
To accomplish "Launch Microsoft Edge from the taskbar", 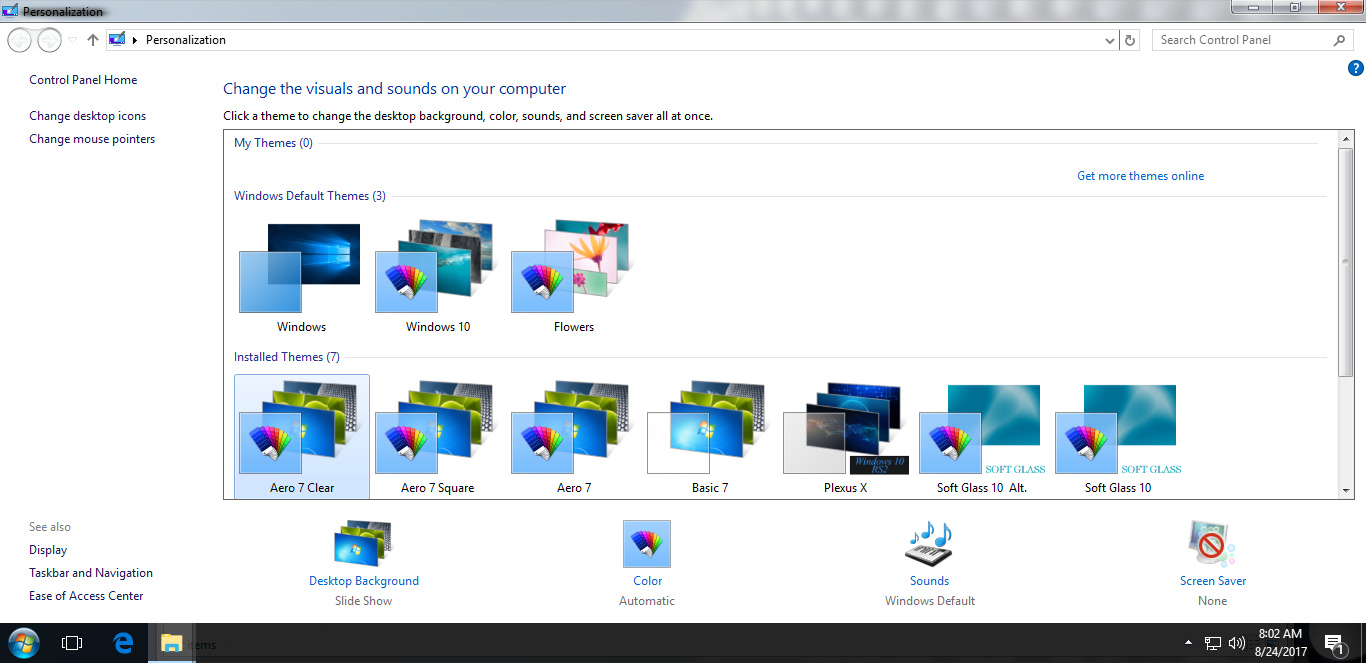I will [123, 643].
